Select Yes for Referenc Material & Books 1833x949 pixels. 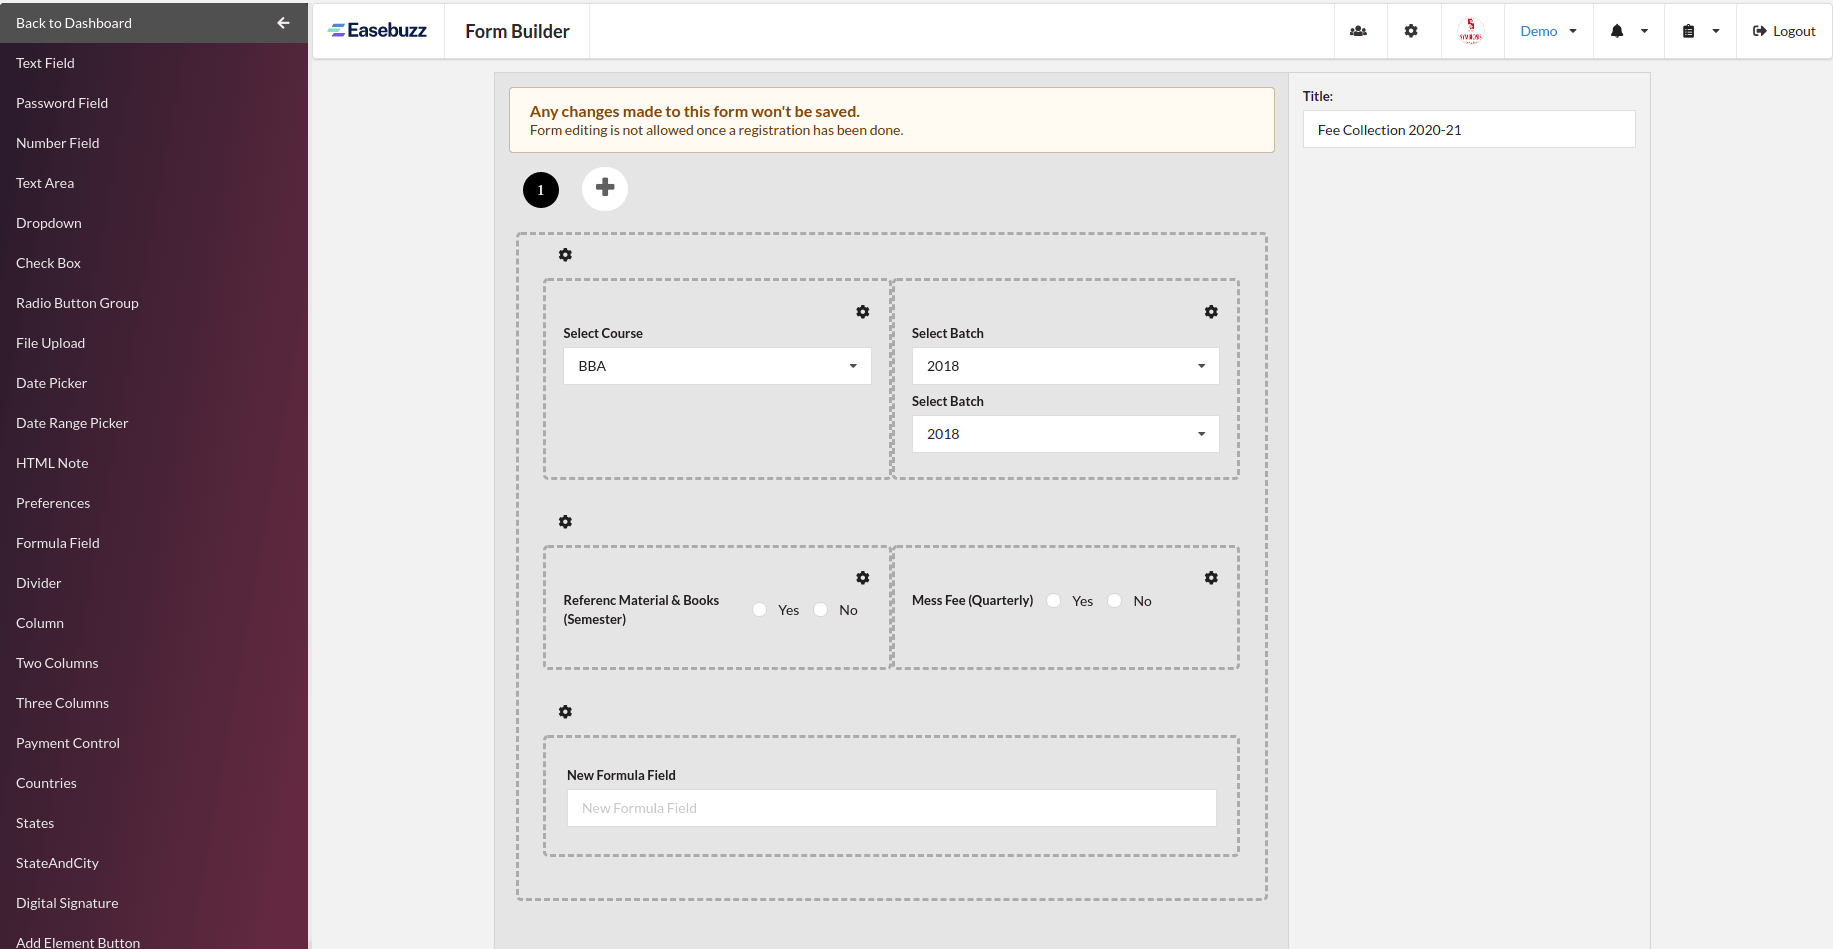(760, 610)
